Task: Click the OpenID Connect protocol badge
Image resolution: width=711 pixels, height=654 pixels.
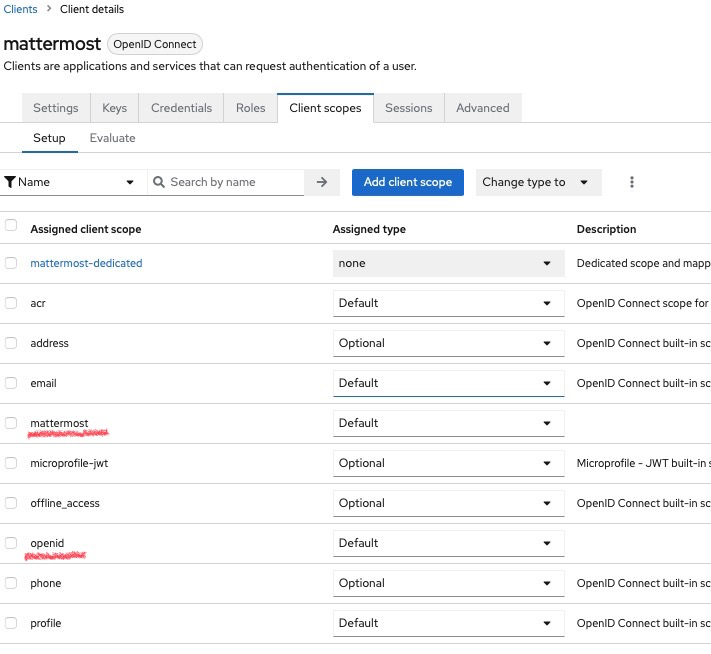Action: click(x=155, y=44)
